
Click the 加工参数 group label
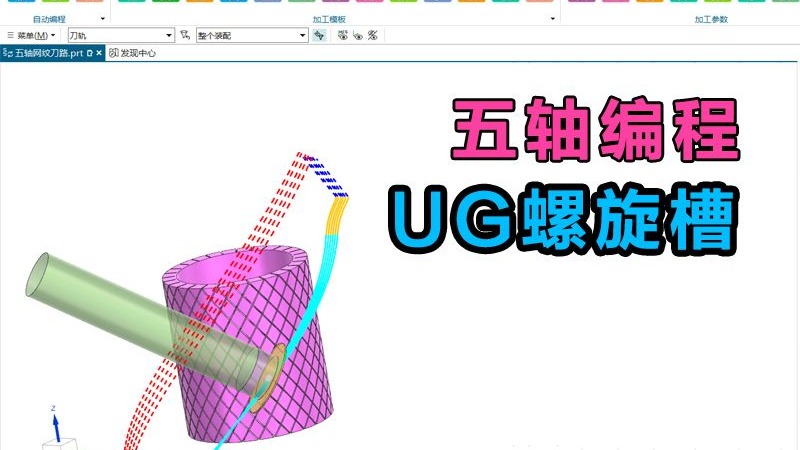pos(711,19)
